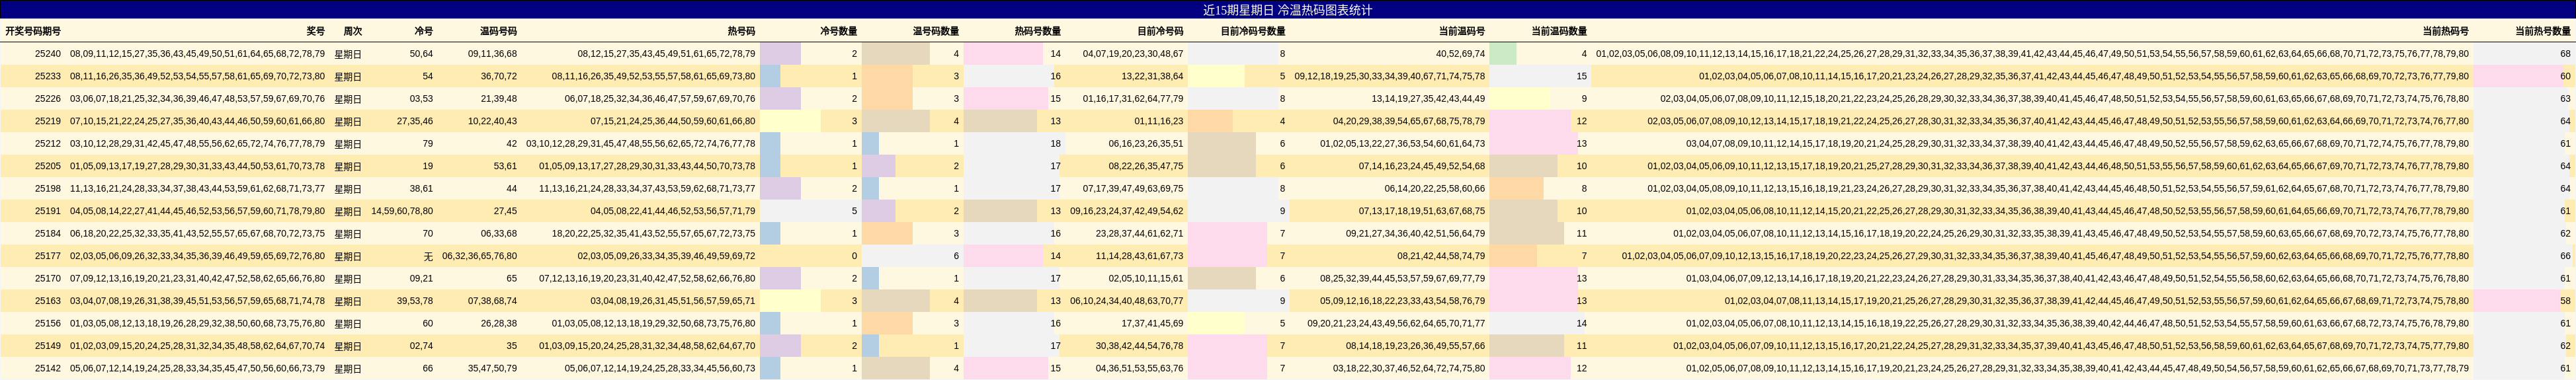Click cold numbers cell 02,74

tap(421, 346)
